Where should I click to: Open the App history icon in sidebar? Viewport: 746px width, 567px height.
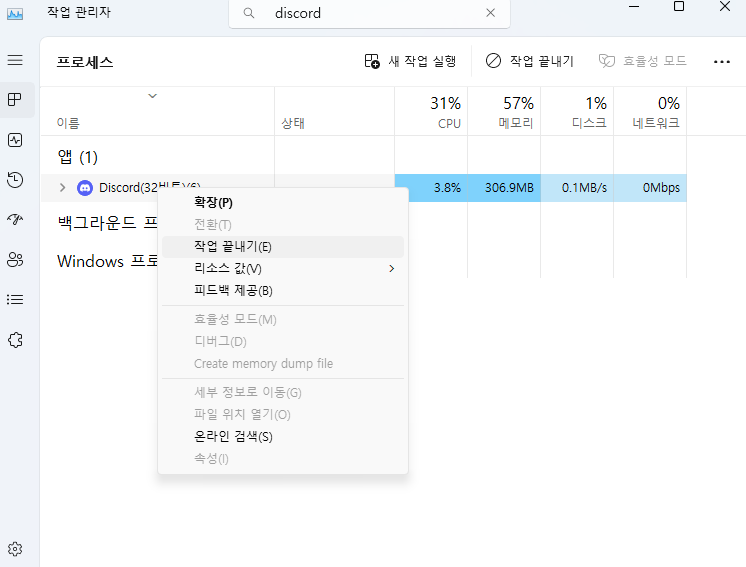pos(15,180)
